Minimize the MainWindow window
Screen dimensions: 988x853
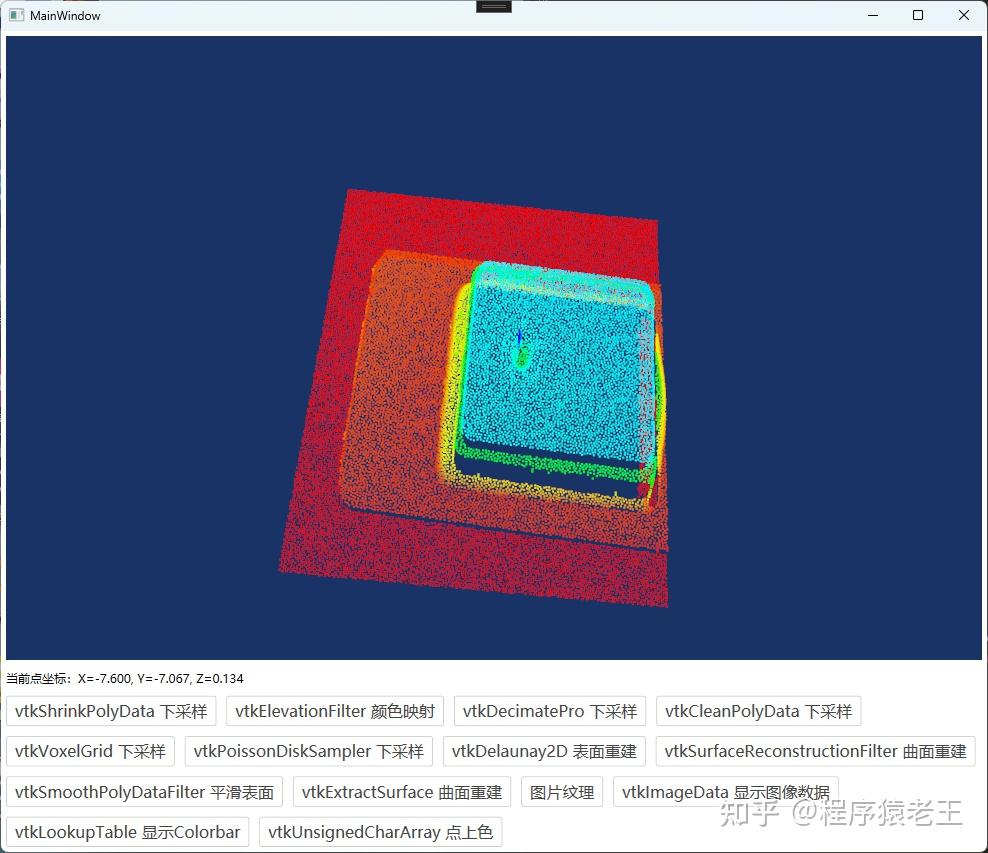click(873, 15)
